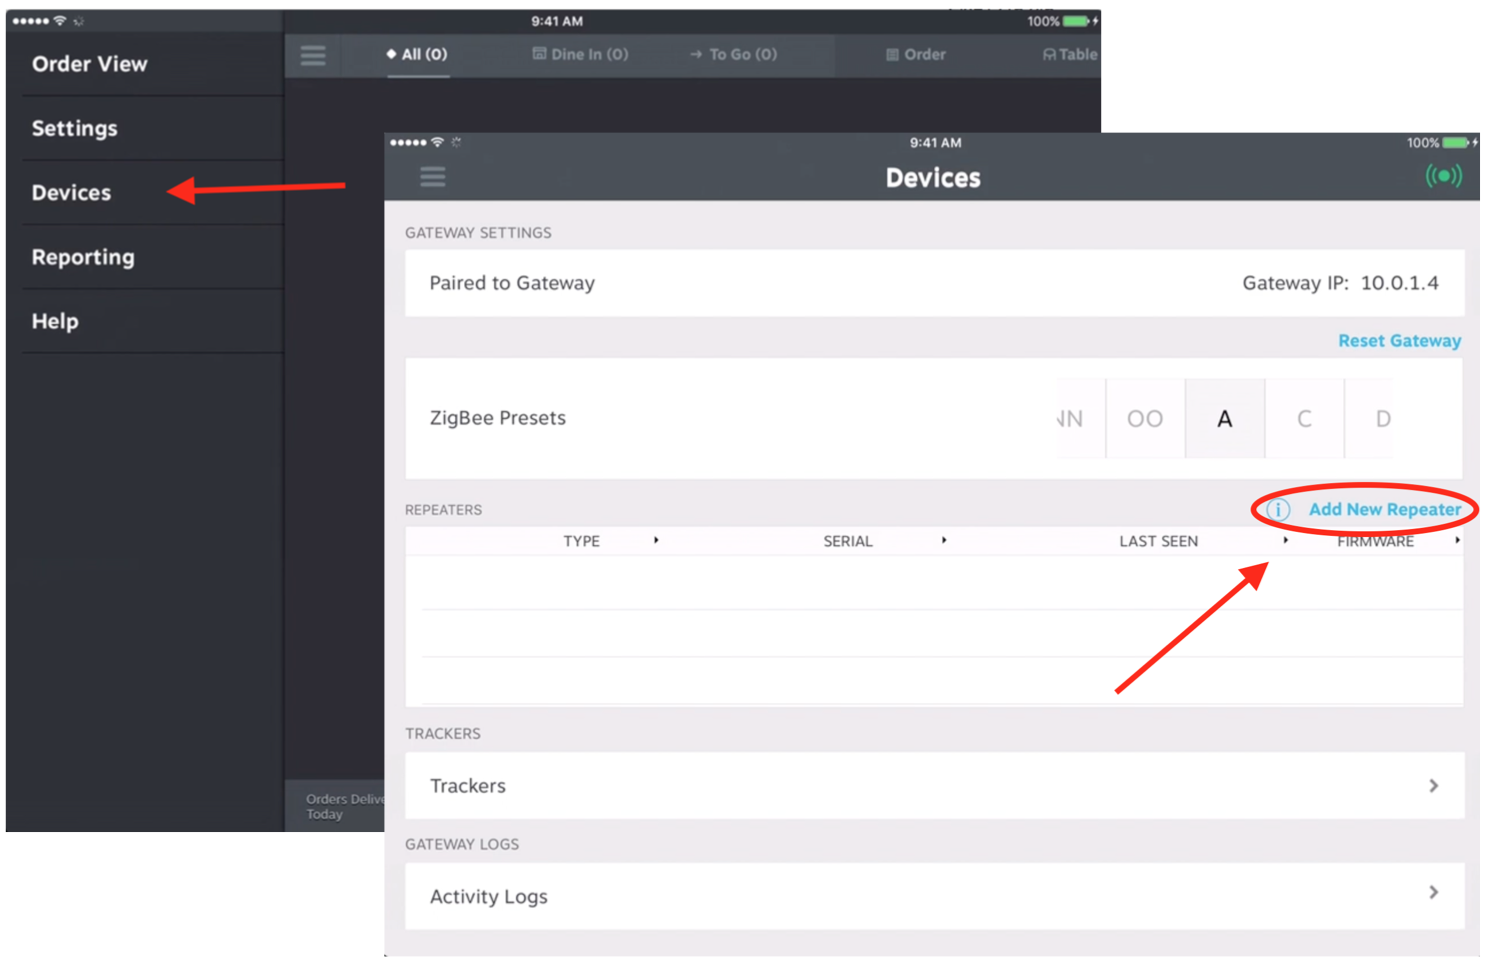Click the Reset Gateway link
The image size is (1488, 968).
click(x=1399, y=341)
